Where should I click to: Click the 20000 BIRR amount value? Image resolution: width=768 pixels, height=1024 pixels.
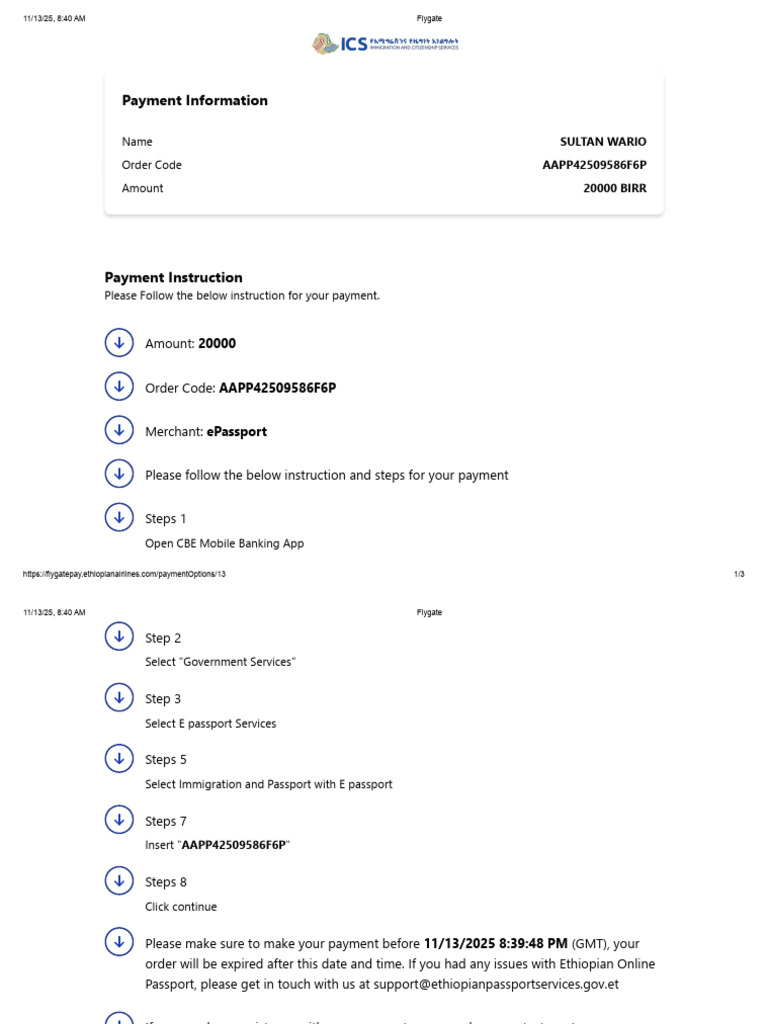(615, 188)
